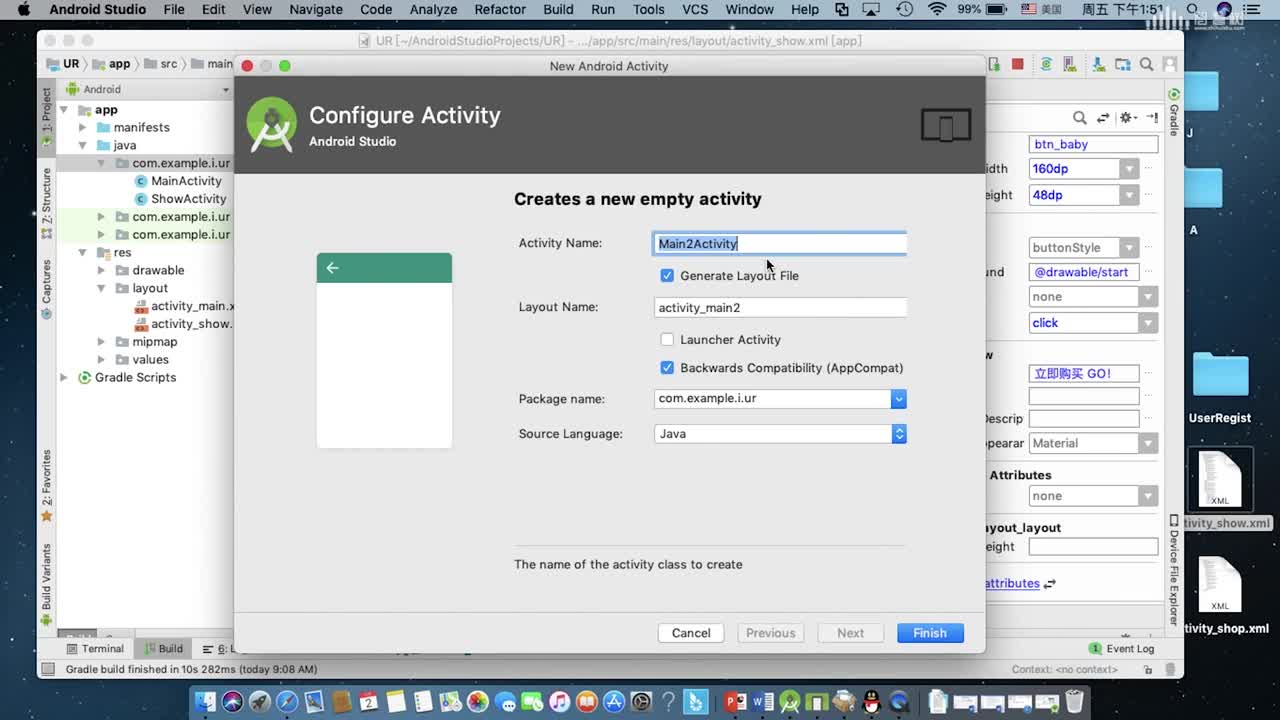Open the Package name dropdown
1280x720 pixels.
tap(899, 399)
